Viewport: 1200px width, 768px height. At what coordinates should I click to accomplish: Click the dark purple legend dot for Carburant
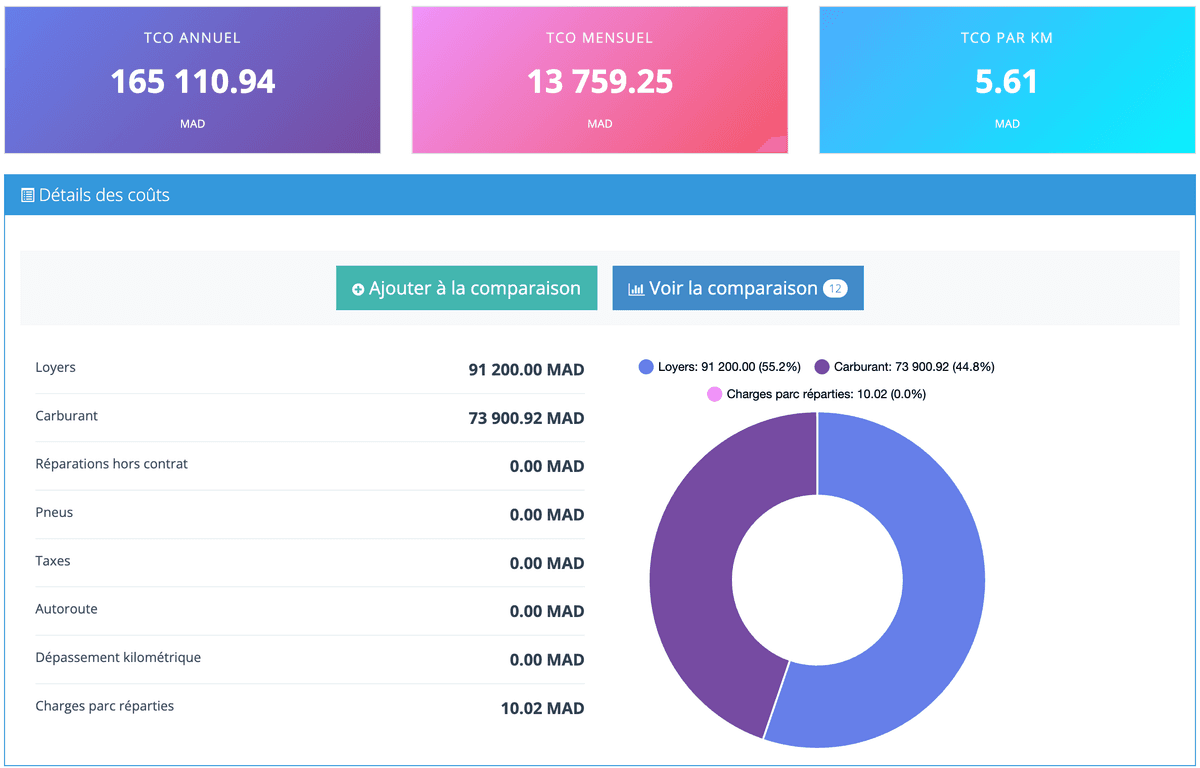(822, 367)
